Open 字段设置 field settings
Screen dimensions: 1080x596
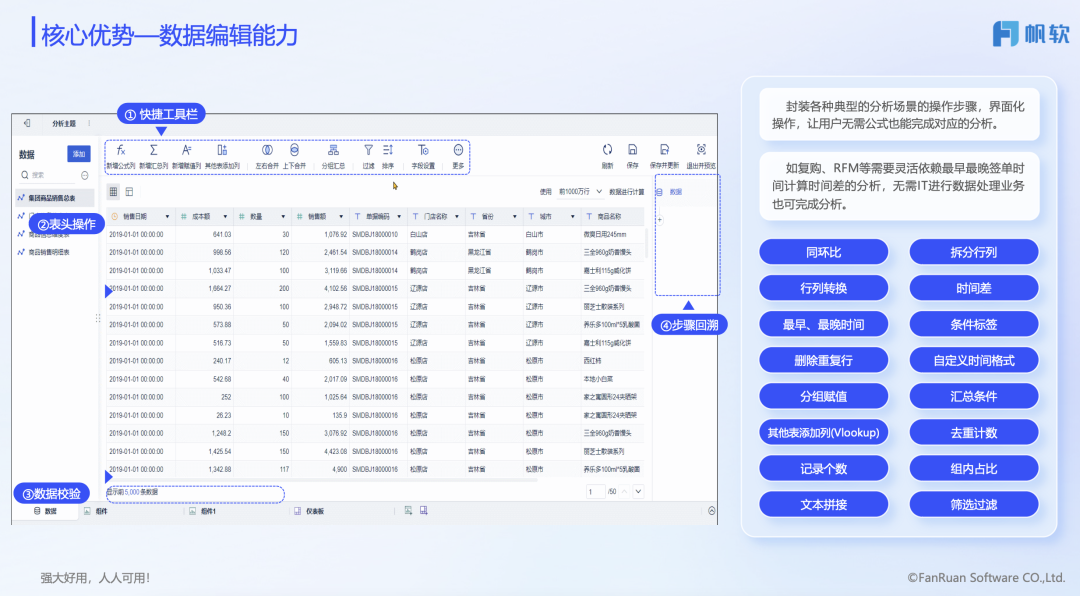click(423, 150)
